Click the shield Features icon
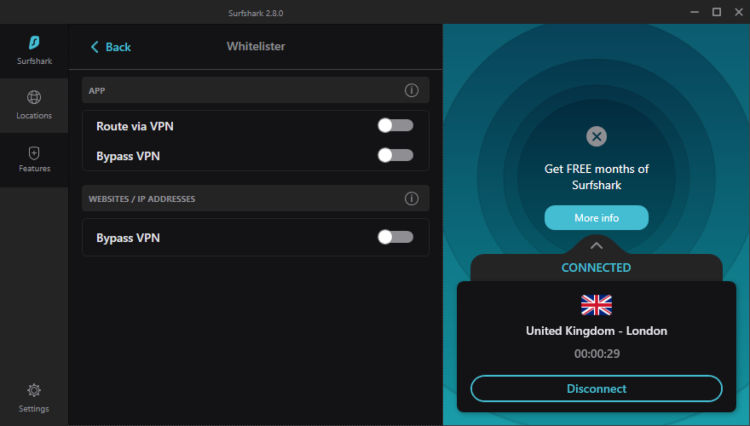750x426 pixels. click(34, 153)
